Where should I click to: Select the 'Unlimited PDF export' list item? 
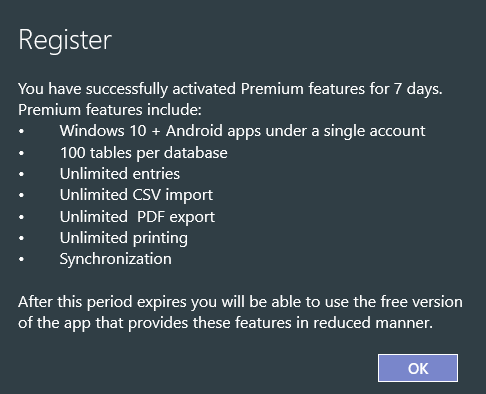tap(137, 217)
